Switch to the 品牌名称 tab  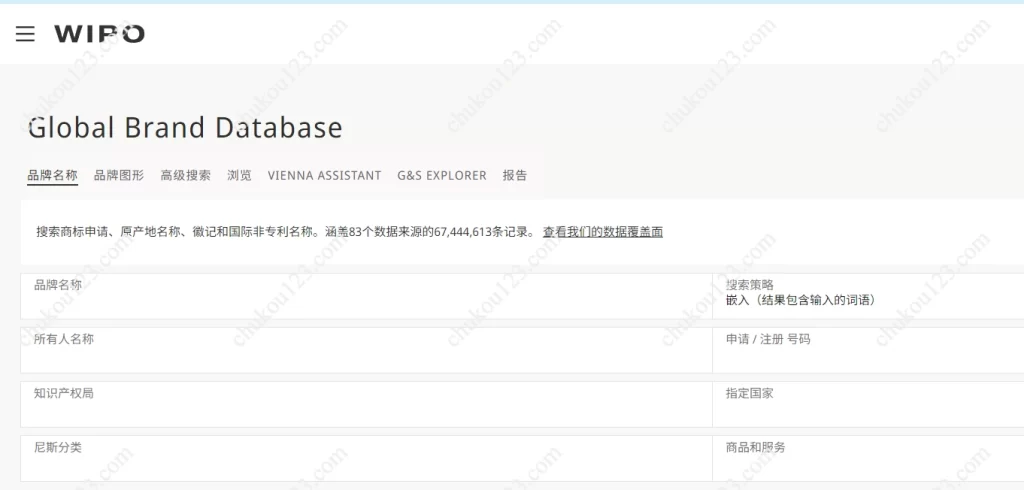point(52,175)
